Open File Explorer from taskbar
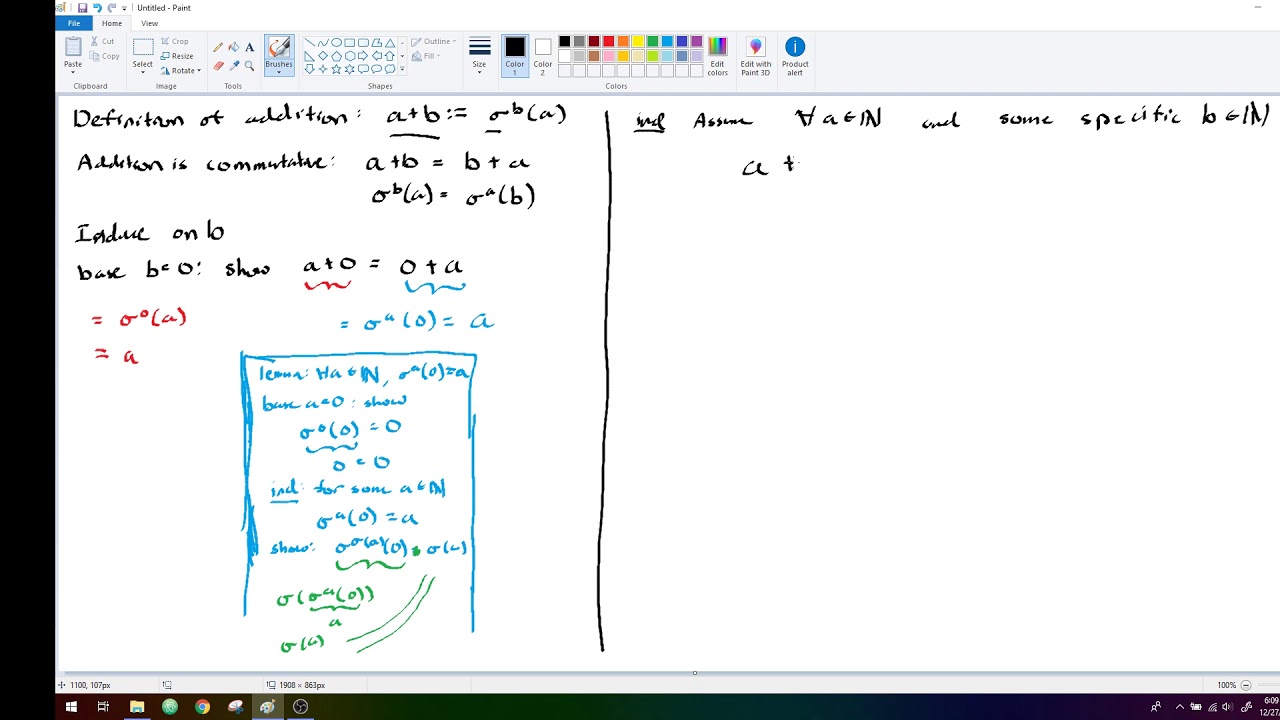Image resolution: width=1280 pixels, height=720 pixels. (x=137, y=707)
